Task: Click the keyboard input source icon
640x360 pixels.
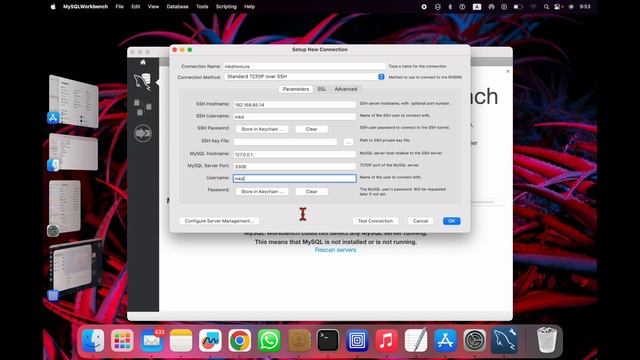Action: [477, 7]
